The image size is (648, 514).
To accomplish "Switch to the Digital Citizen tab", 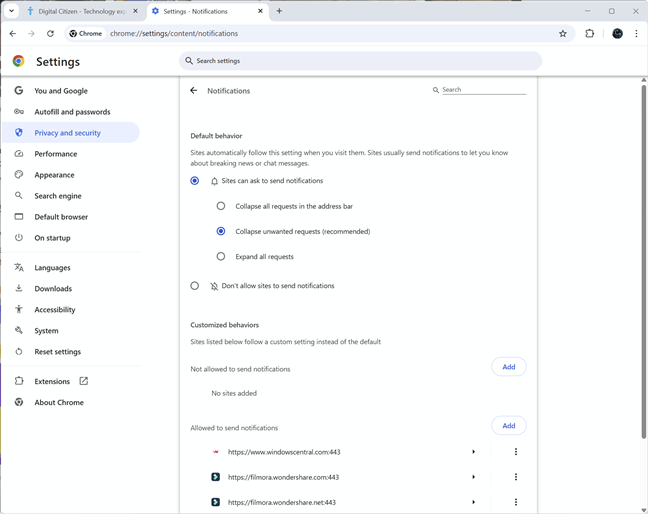I will pos(83,12).
